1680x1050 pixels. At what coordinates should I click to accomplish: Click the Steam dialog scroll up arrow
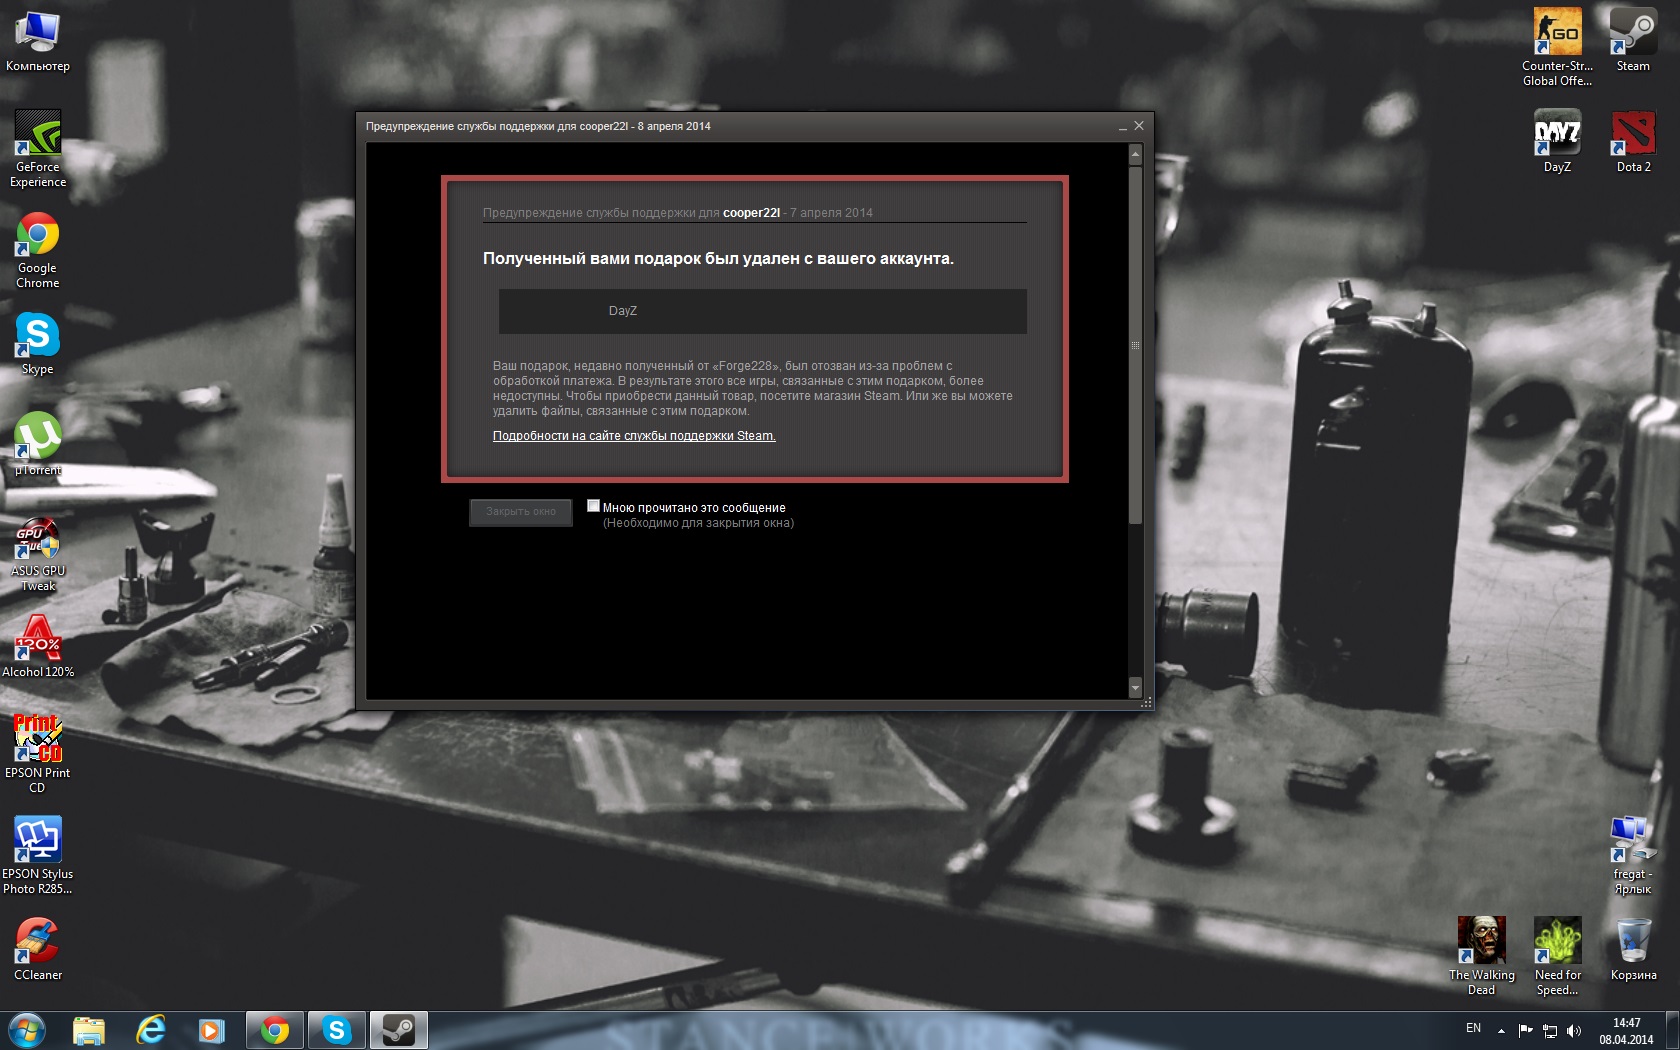click(1135, 155)
